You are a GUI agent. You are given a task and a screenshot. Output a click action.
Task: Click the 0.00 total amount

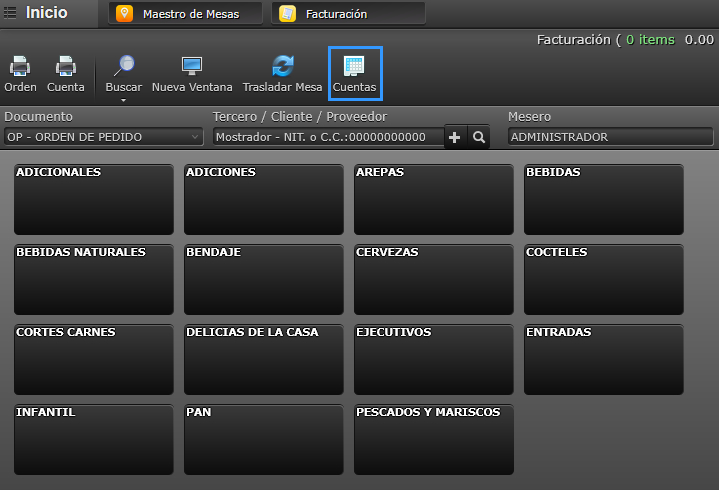699,40
